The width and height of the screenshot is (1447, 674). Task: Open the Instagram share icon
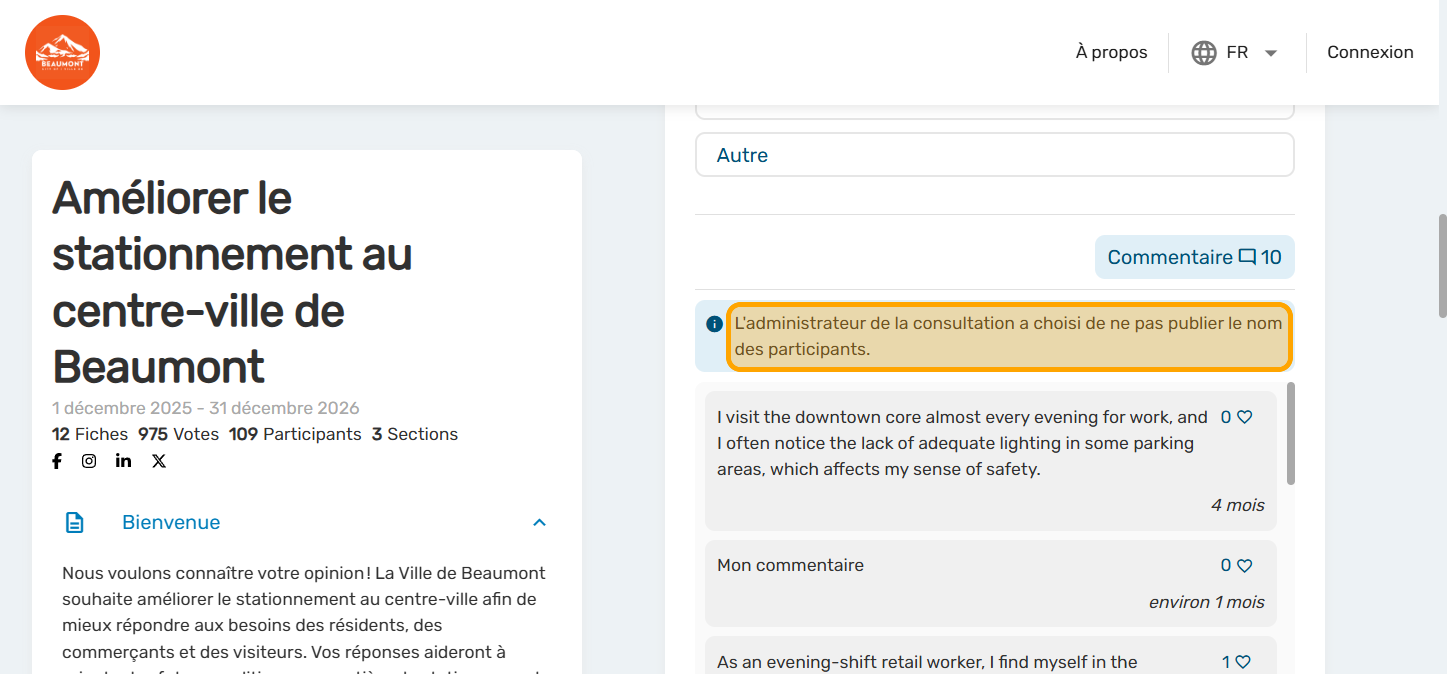tap(89, 461)
